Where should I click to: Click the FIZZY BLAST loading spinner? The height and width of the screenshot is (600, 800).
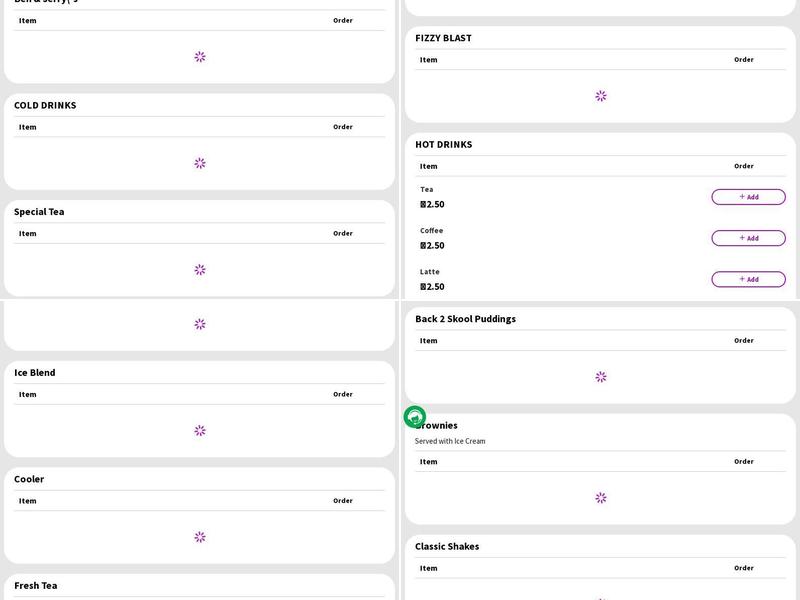601,96
